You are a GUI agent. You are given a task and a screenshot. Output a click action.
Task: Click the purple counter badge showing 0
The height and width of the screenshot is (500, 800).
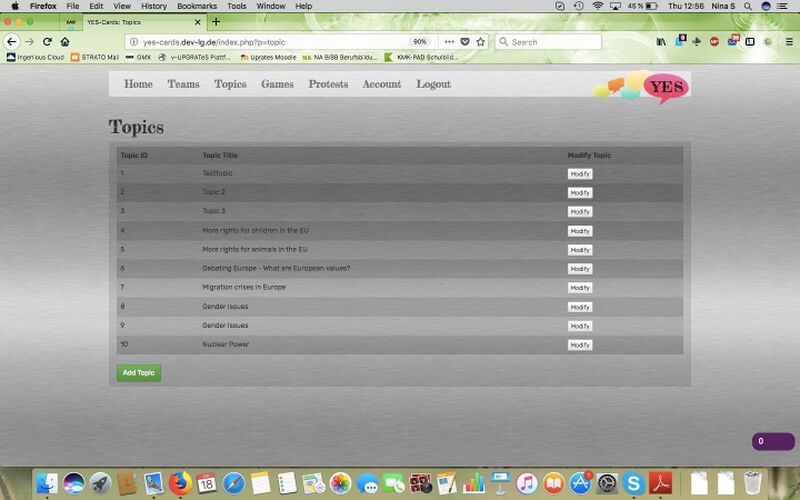(773, 441)
